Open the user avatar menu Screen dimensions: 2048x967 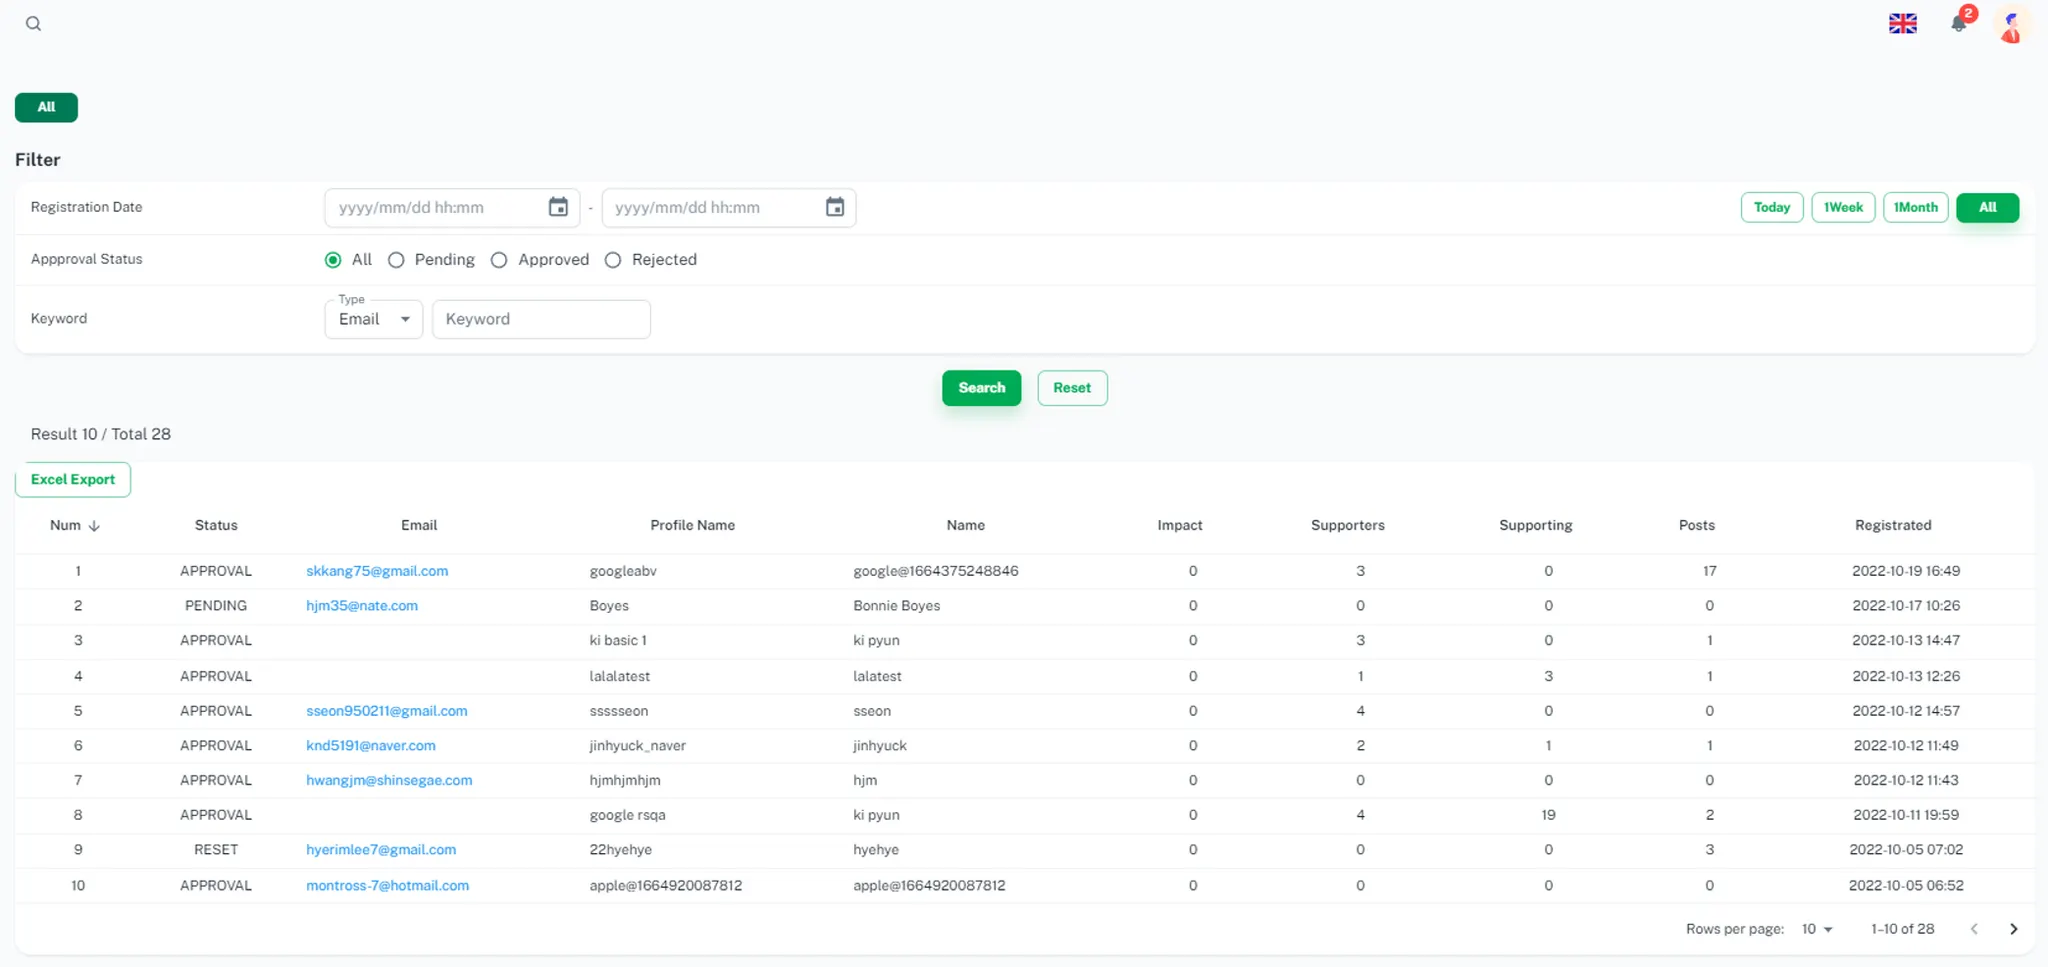[2011, 25]
